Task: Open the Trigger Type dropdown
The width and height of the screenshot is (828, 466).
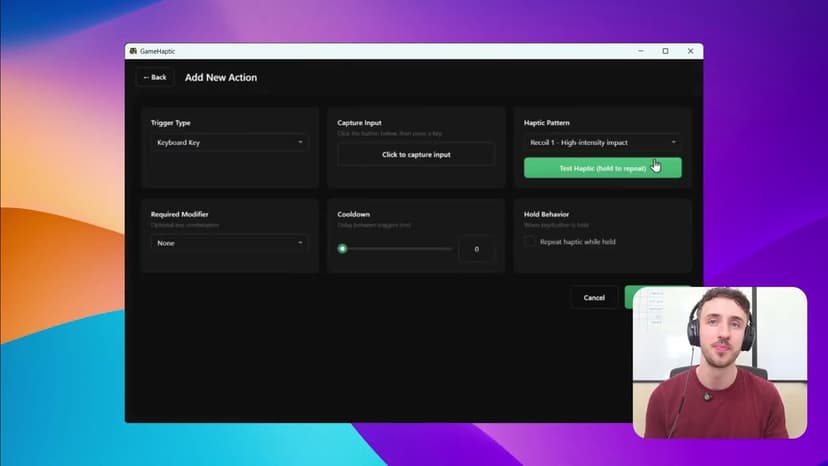Action: 230,142
